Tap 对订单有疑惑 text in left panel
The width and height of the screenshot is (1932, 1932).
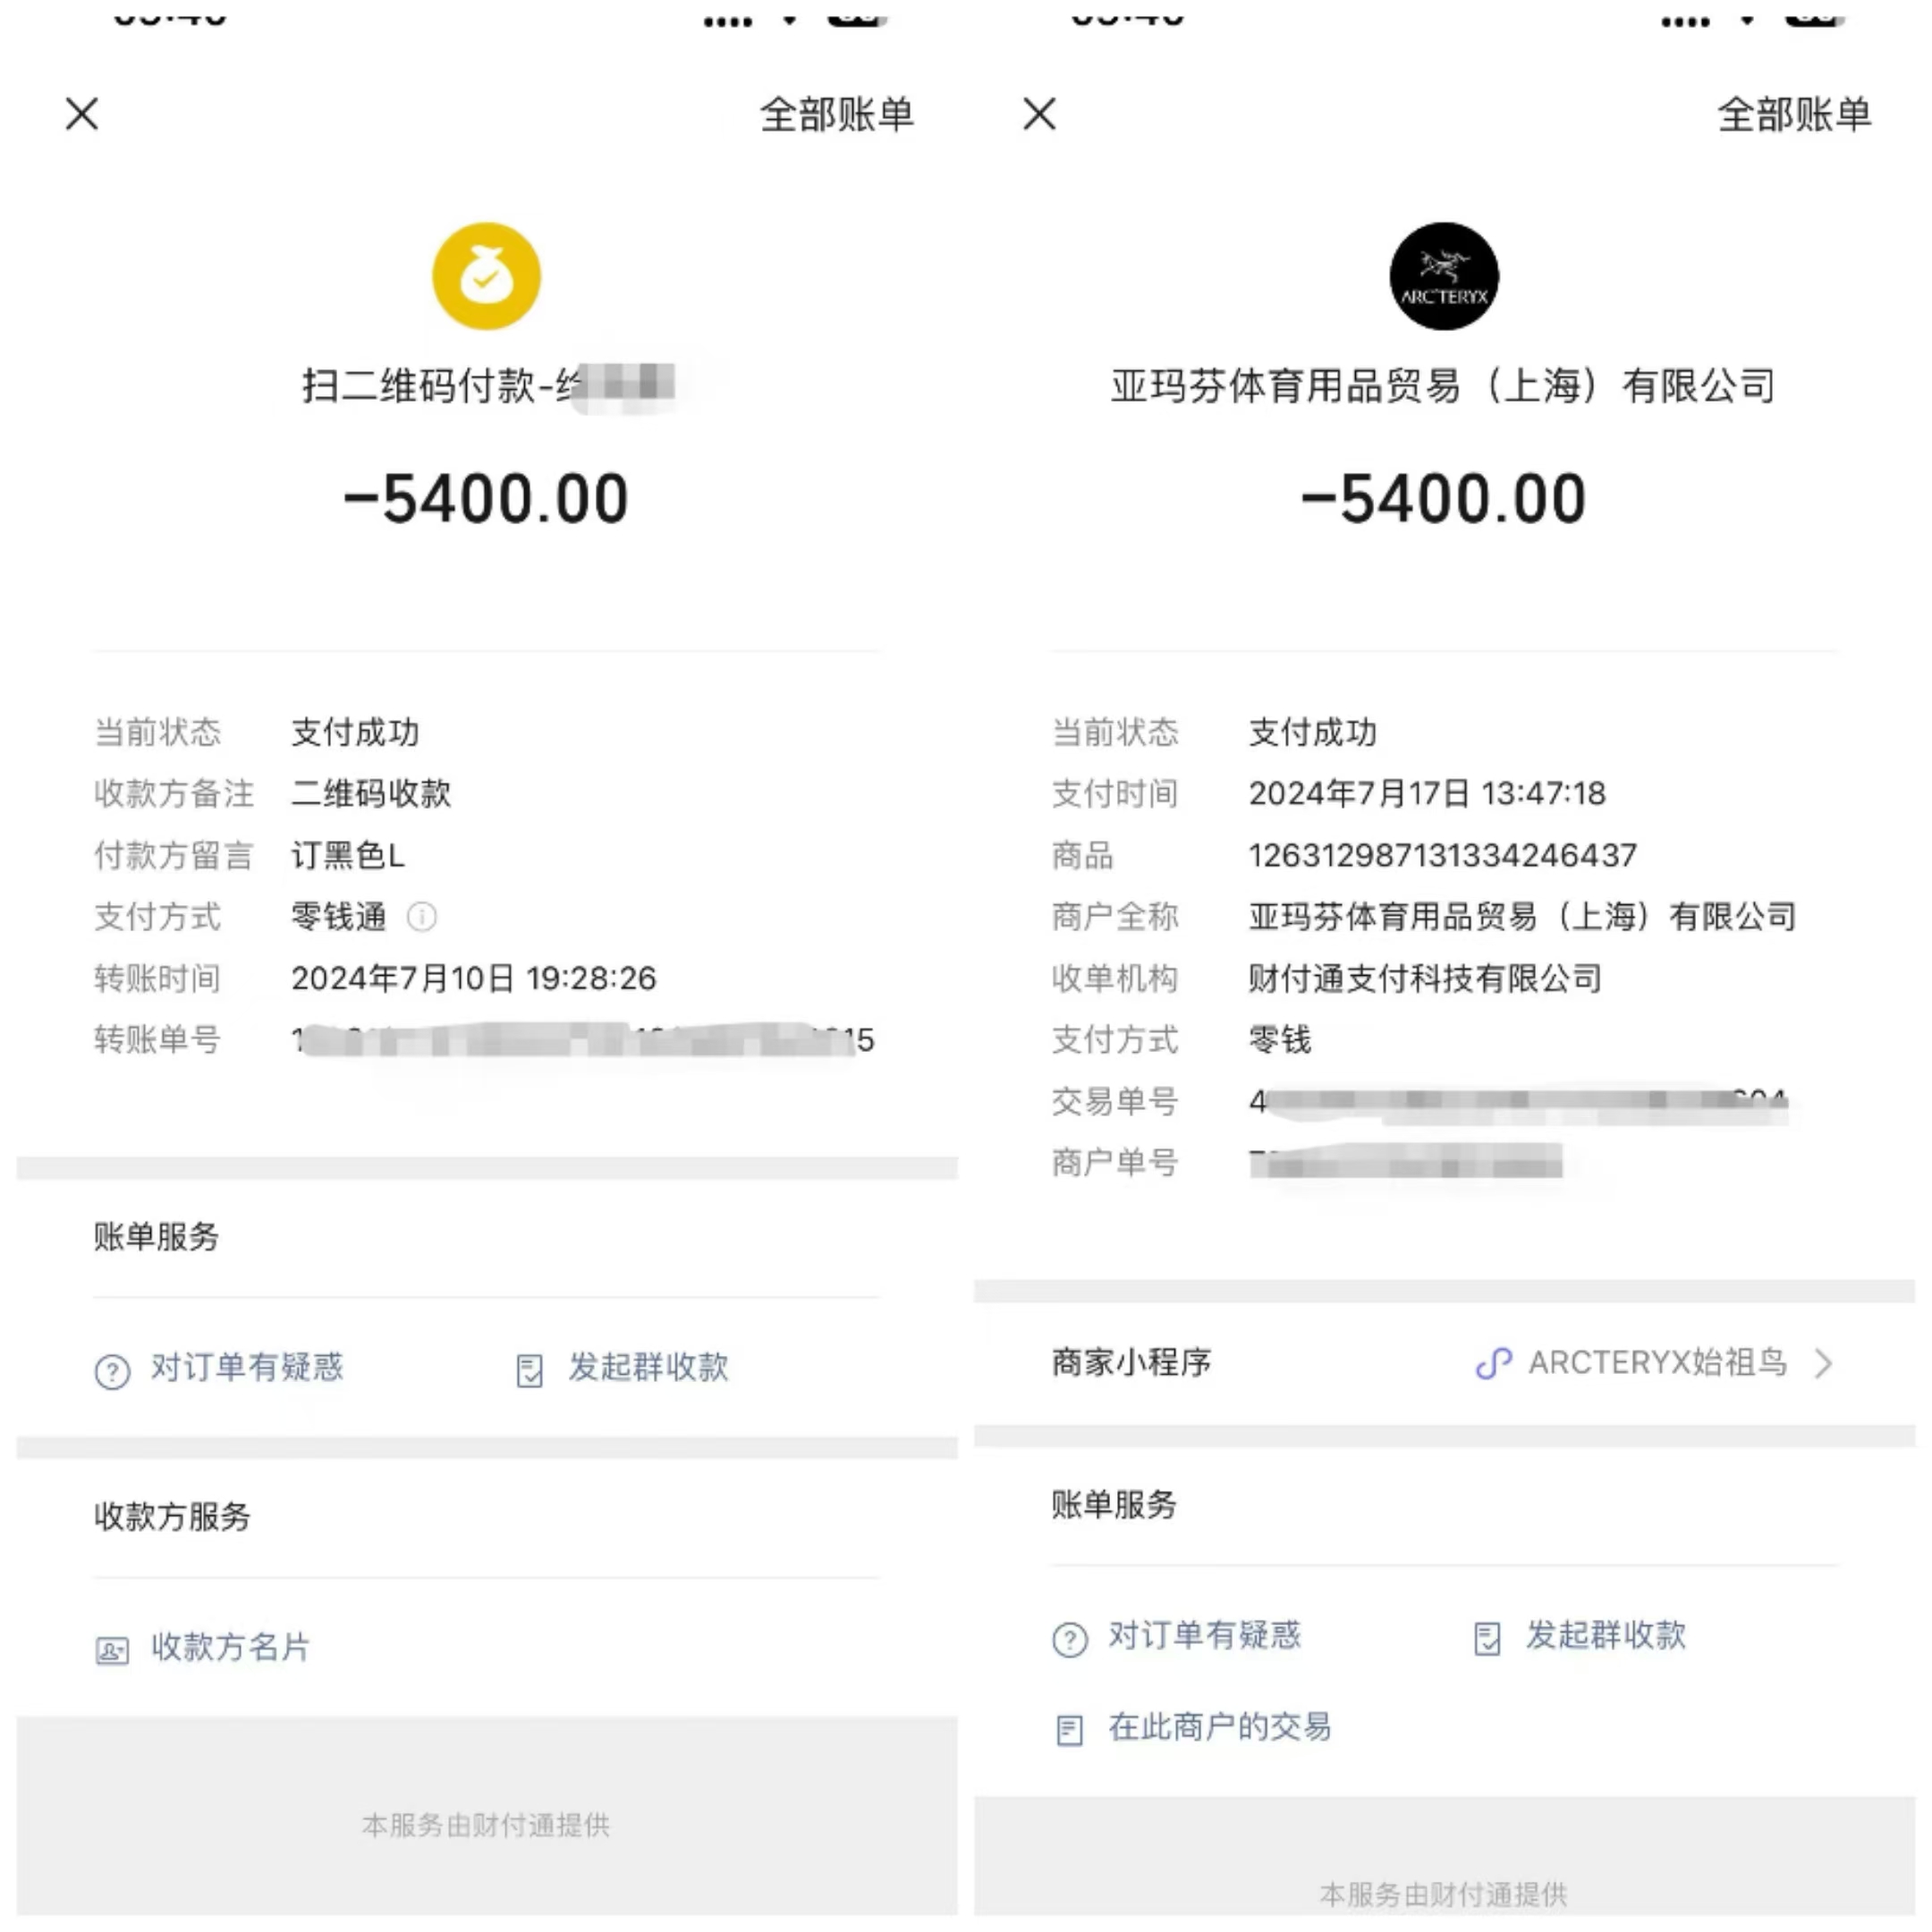pos(247,1367)
